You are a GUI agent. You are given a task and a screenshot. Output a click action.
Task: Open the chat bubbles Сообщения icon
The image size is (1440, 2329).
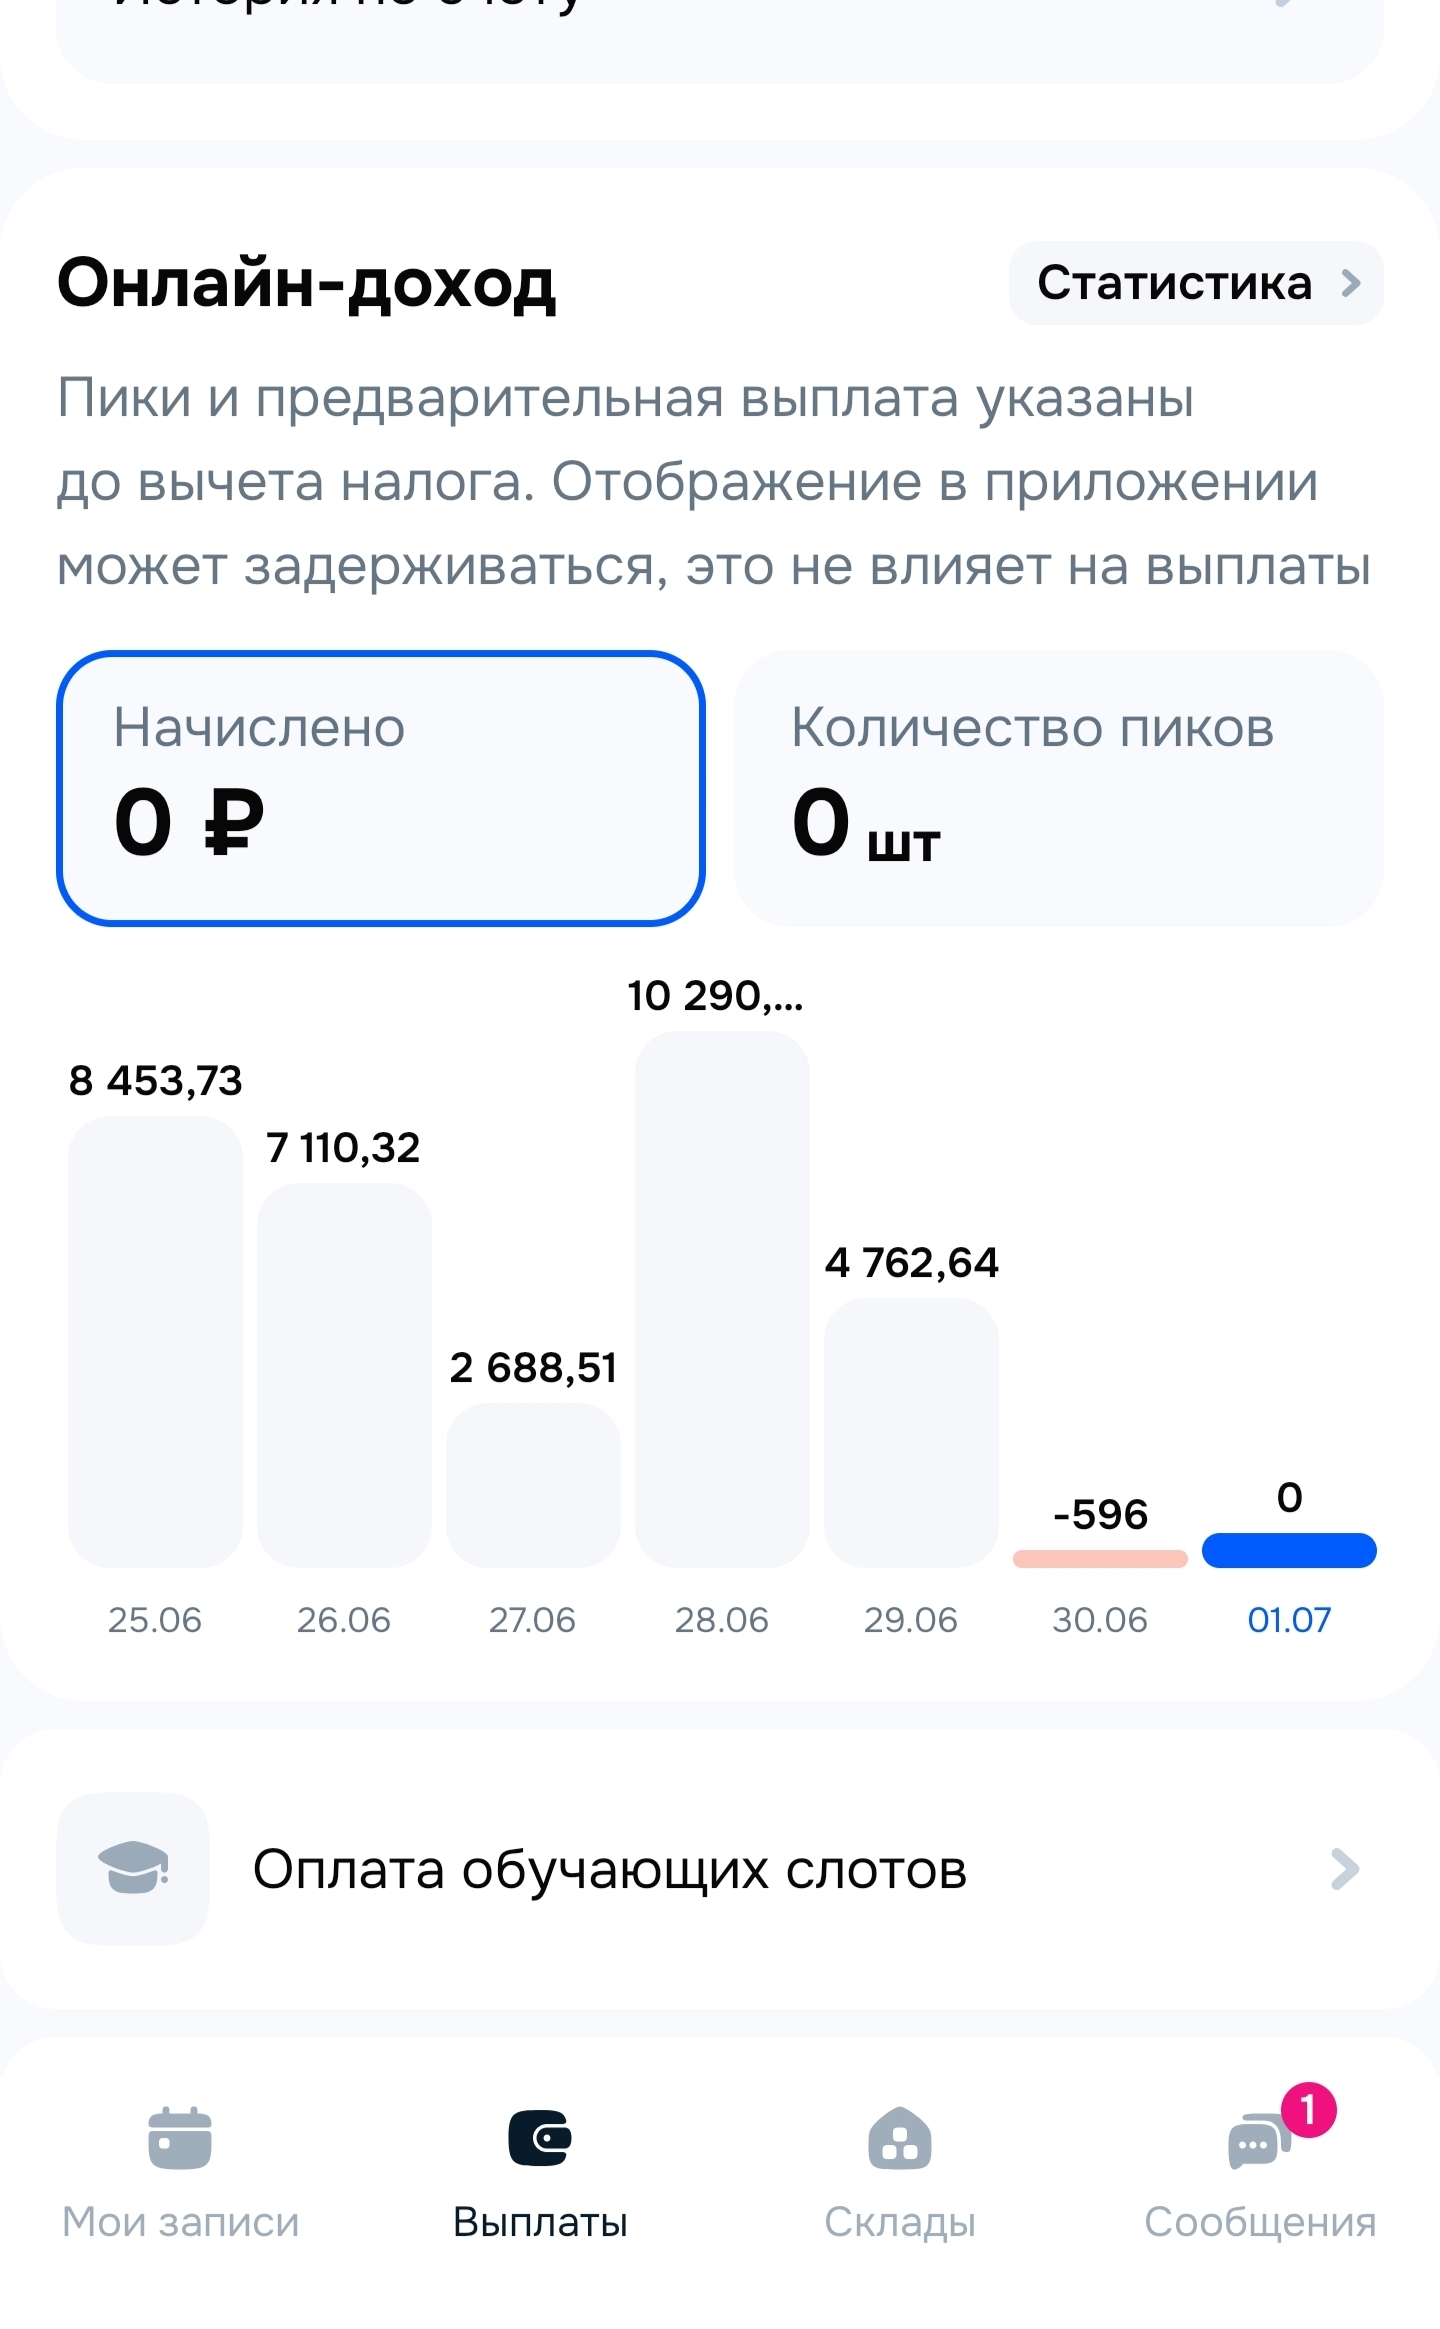1255,2142
